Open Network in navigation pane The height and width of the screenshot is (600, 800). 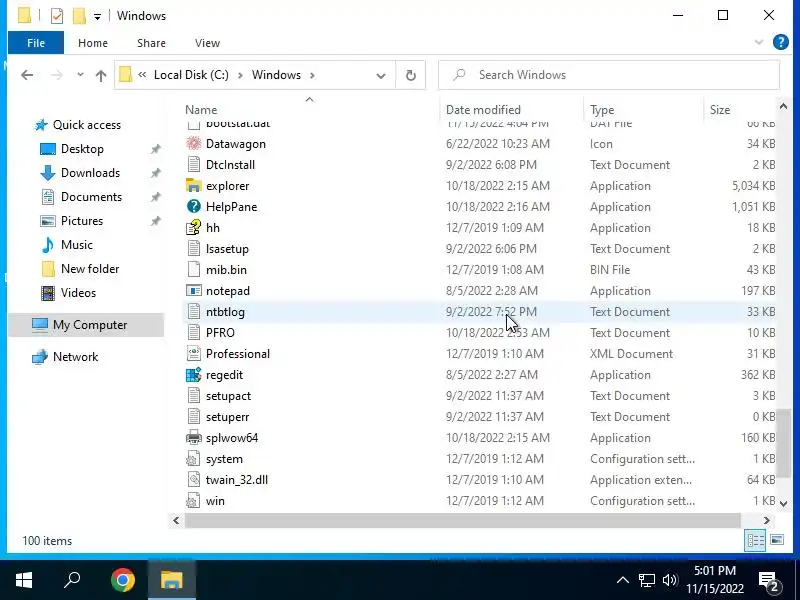pyautogui.click(x=75, y=357)
